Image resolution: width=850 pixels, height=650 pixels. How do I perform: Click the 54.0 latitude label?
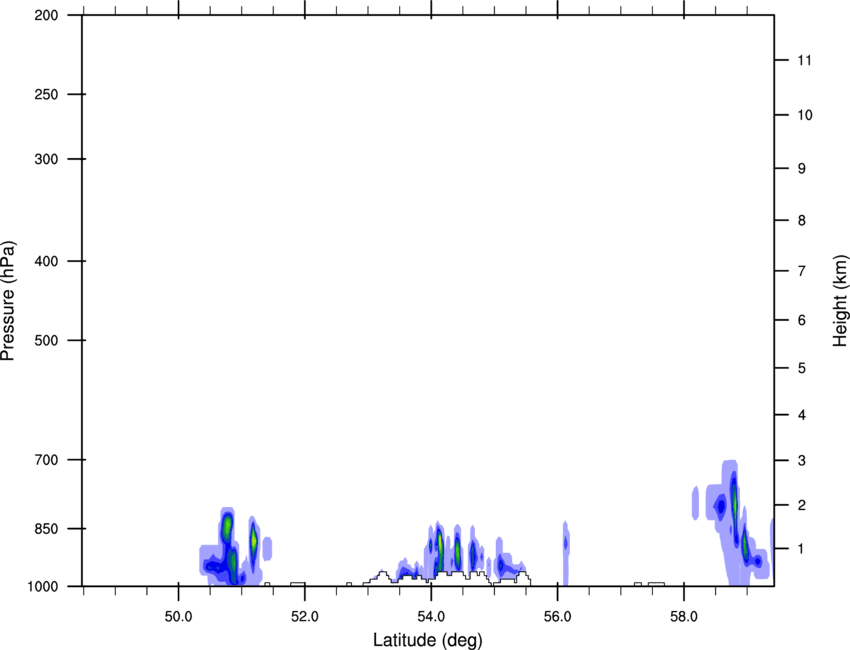tap(432, 616)
